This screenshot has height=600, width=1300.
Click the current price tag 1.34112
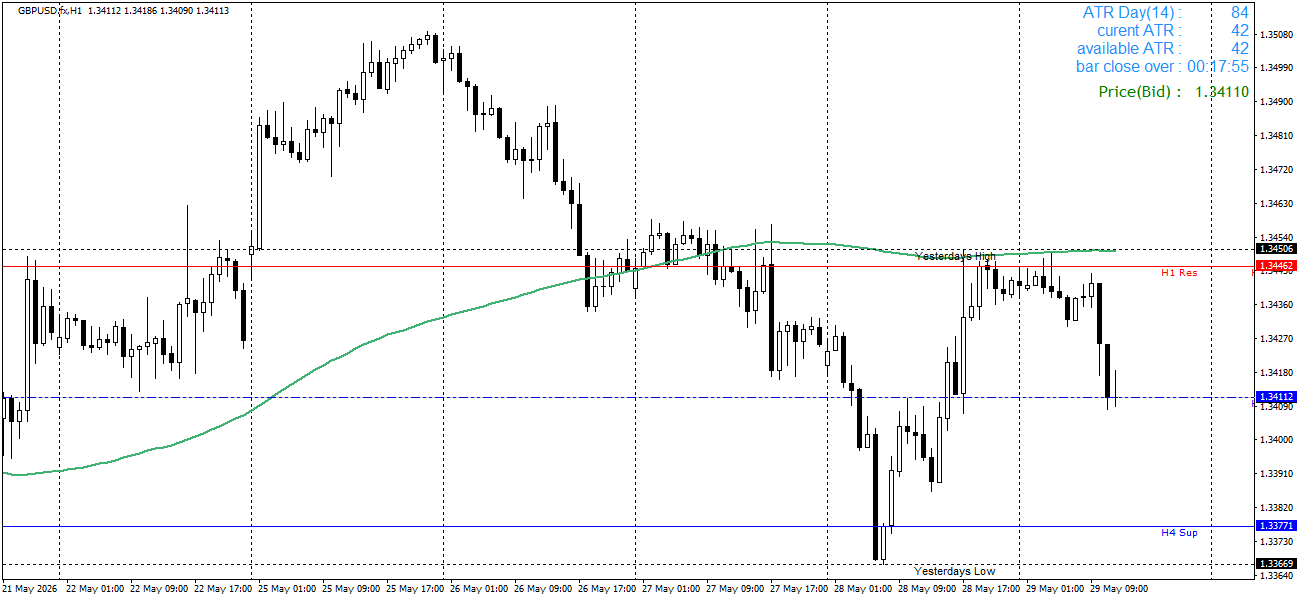click(x=1276, y=397)
